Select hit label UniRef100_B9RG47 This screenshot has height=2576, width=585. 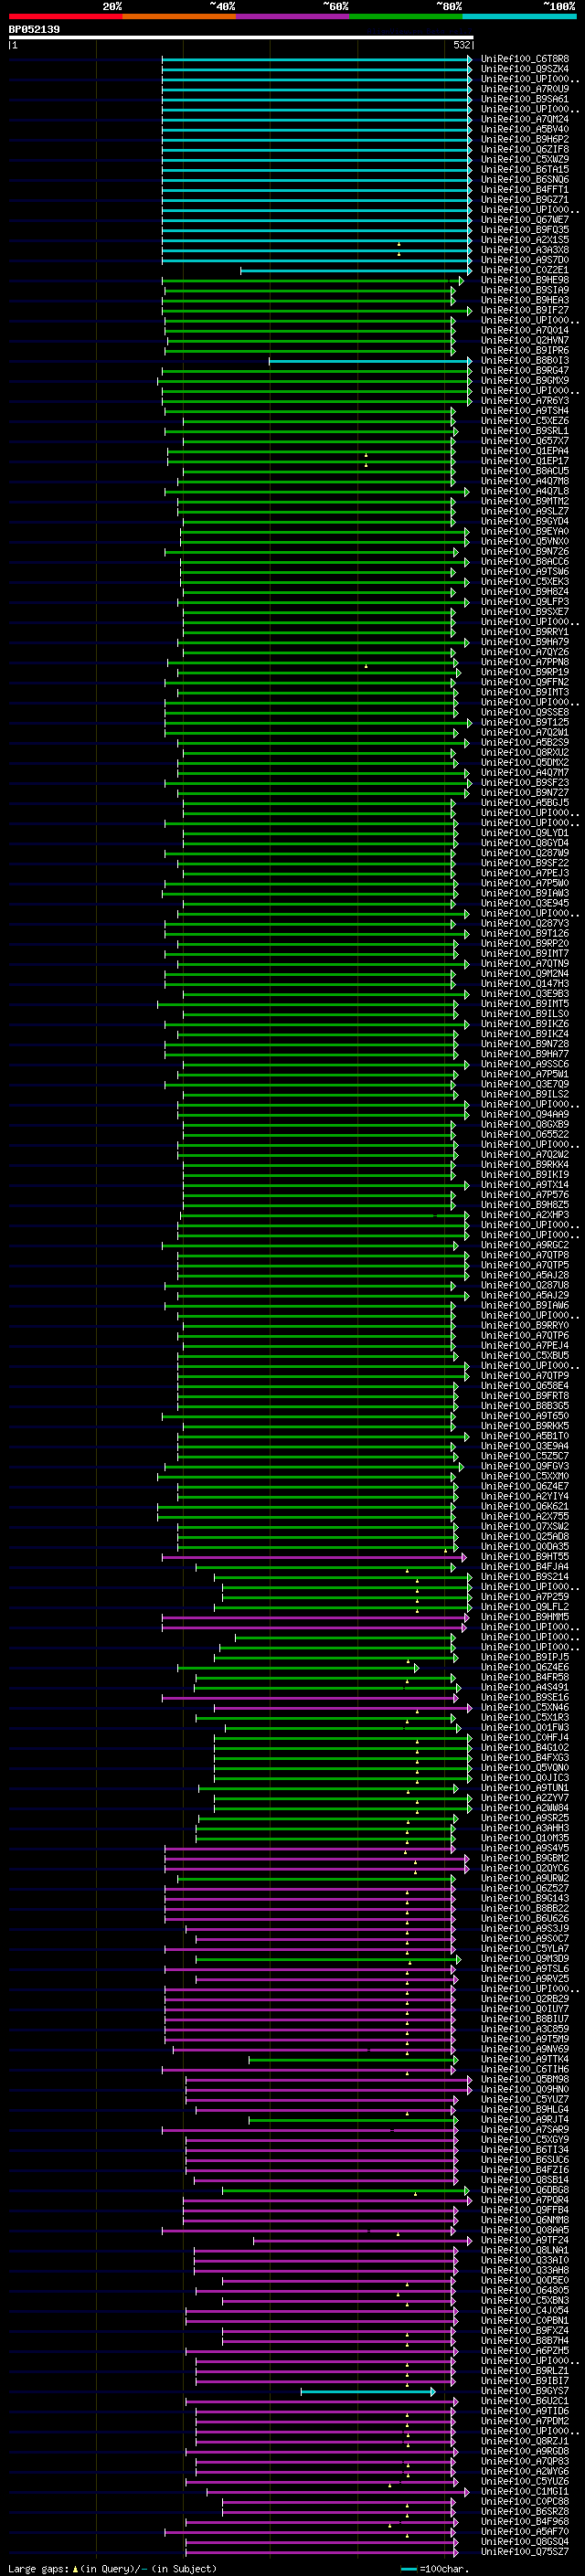click(x=525, y=371)
